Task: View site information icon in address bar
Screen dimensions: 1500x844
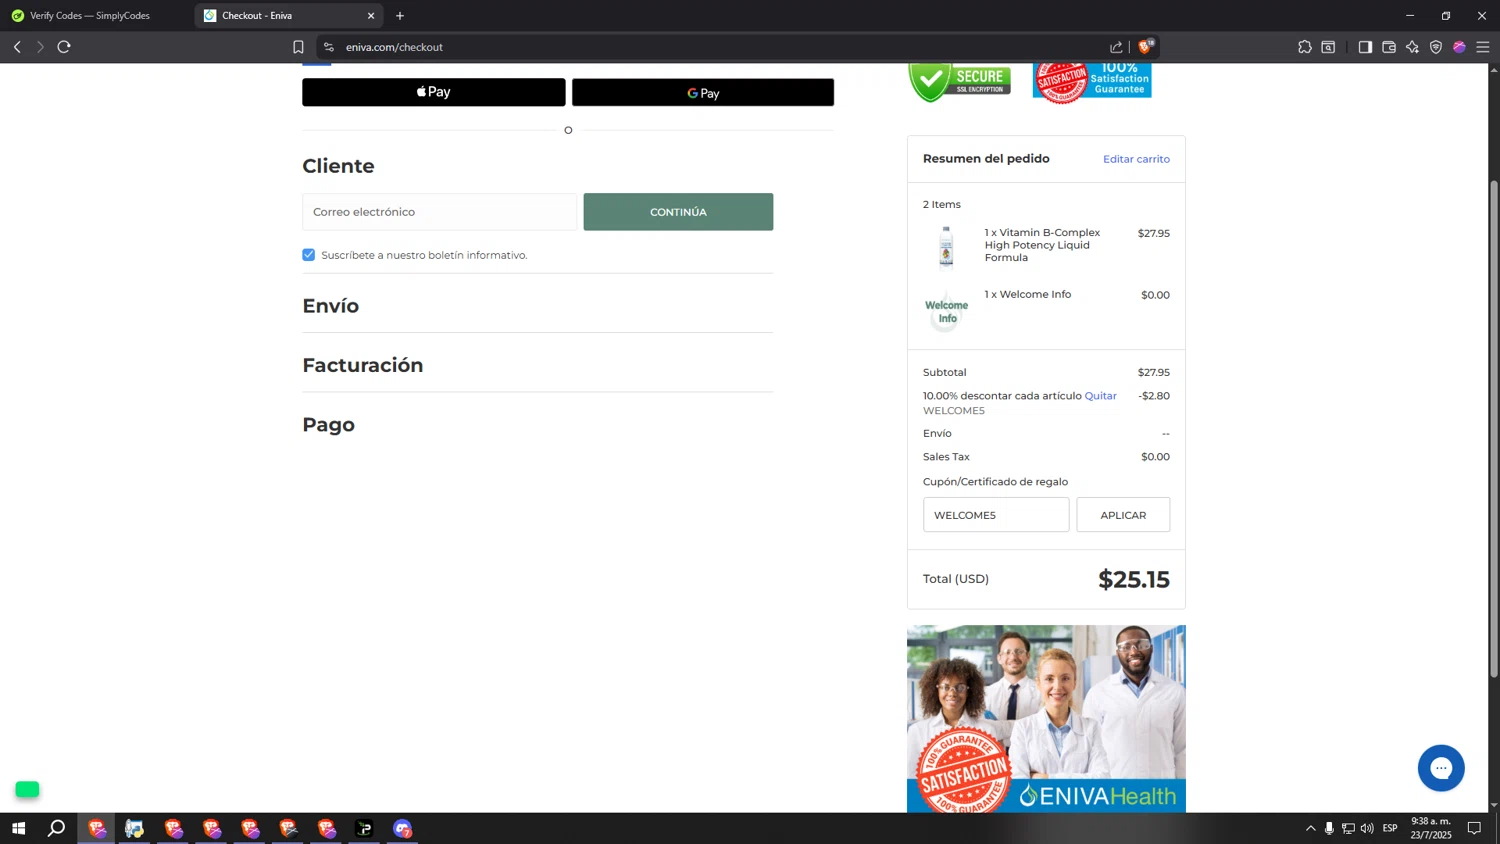Action: click(x=329, y=47)
